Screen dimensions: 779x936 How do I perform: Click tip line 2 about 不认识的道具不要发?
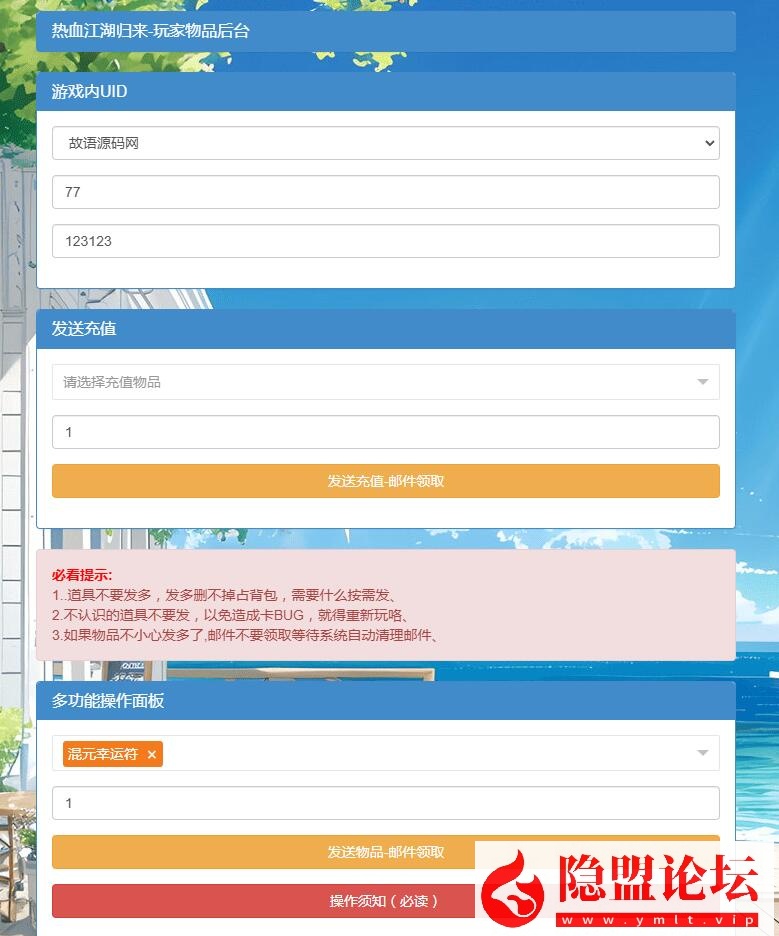232,615
